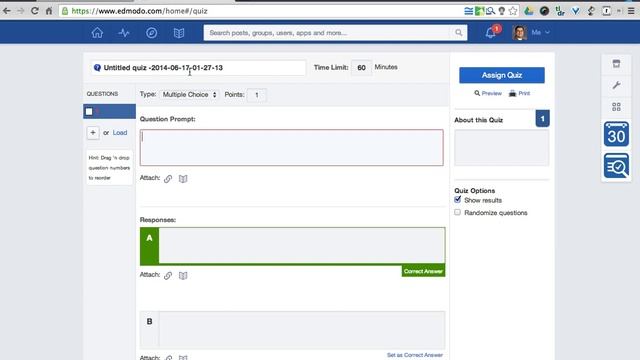Open the checklist search app icon
The width and height of the screenshot is (640, 360).
tap(616, 166)
